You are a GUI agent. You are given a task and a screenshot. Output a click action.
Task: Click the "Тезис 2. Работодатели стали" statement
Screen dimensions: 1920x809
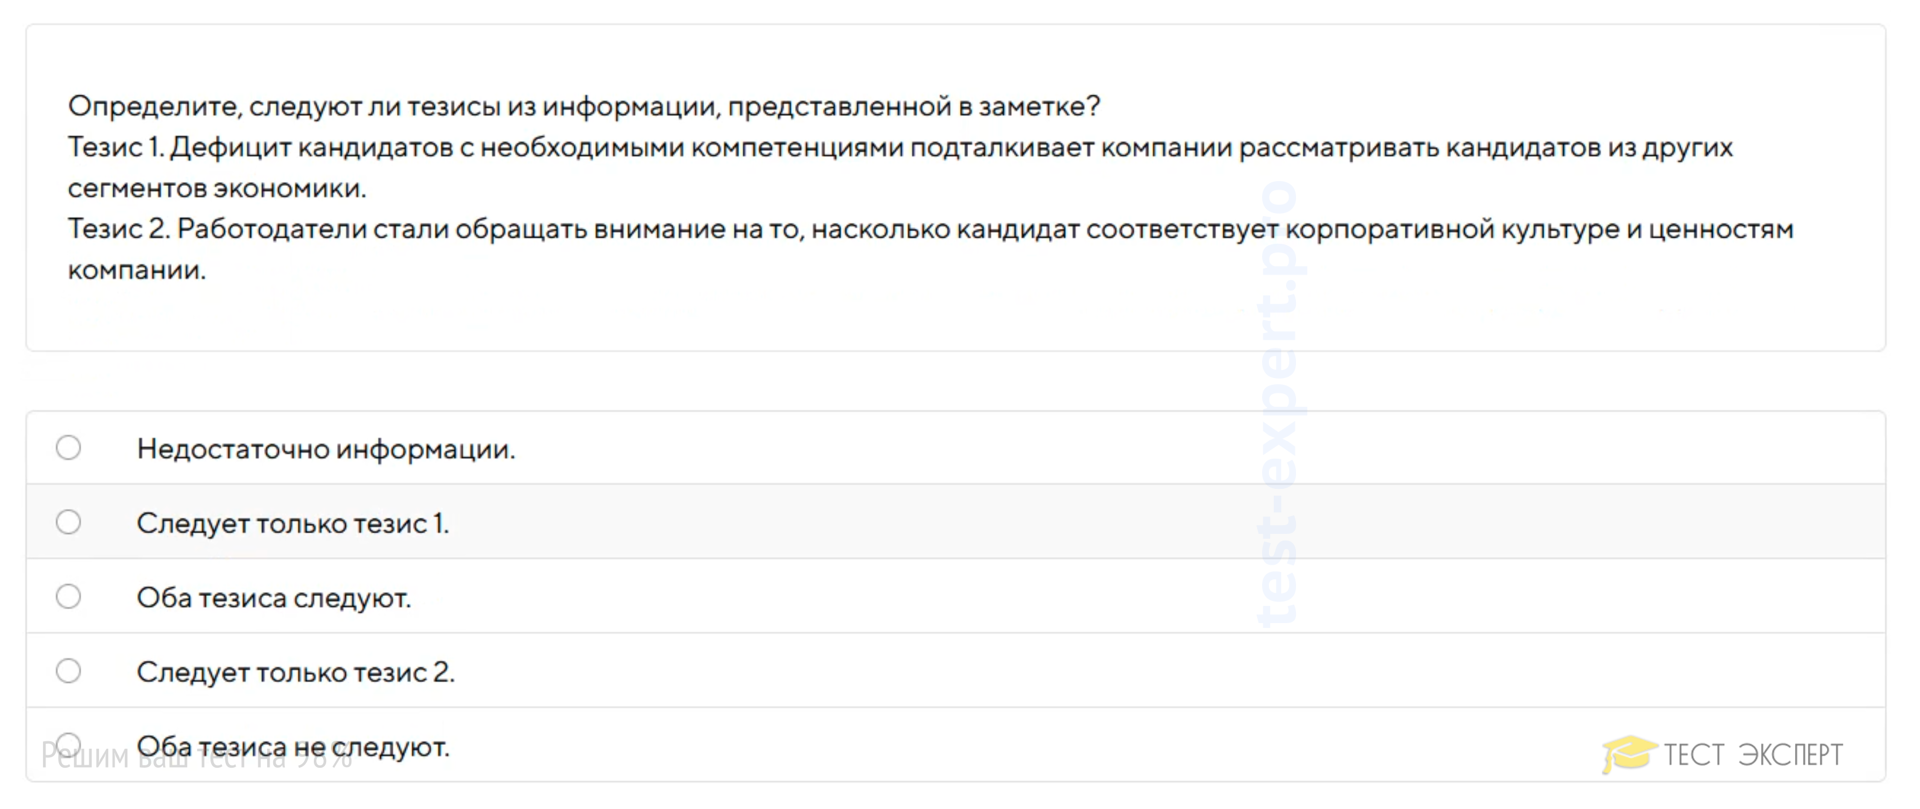(930, 229)
